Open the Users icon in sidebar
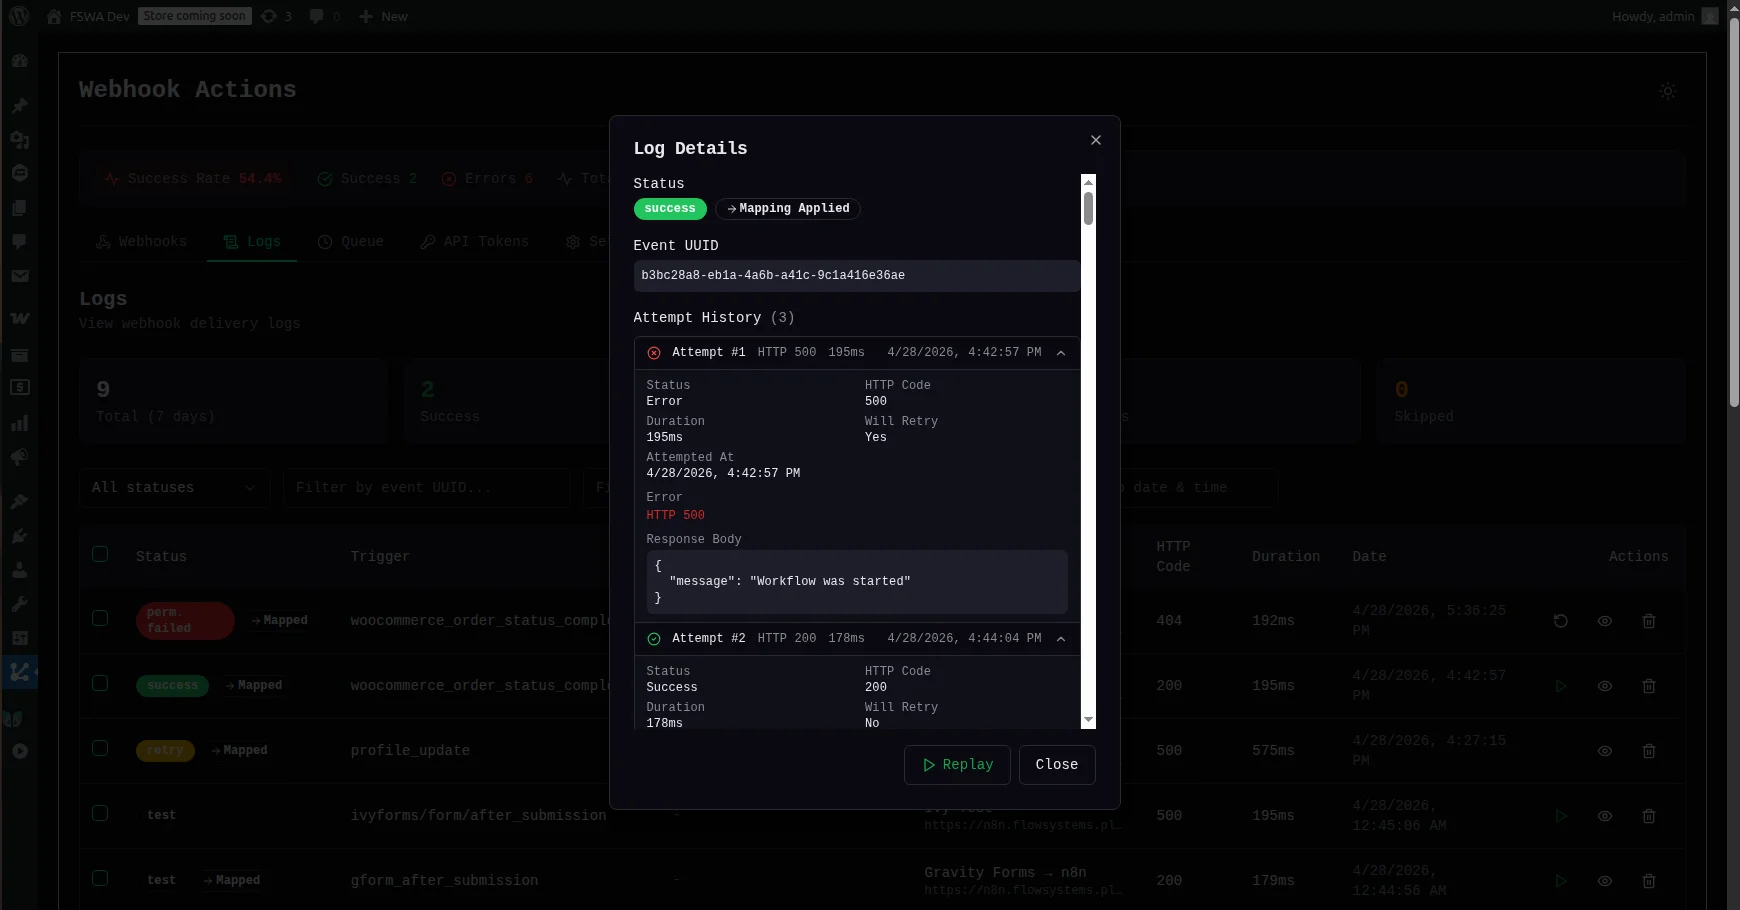The width and height of the screenshot is (1740, 910). (19, 570)
